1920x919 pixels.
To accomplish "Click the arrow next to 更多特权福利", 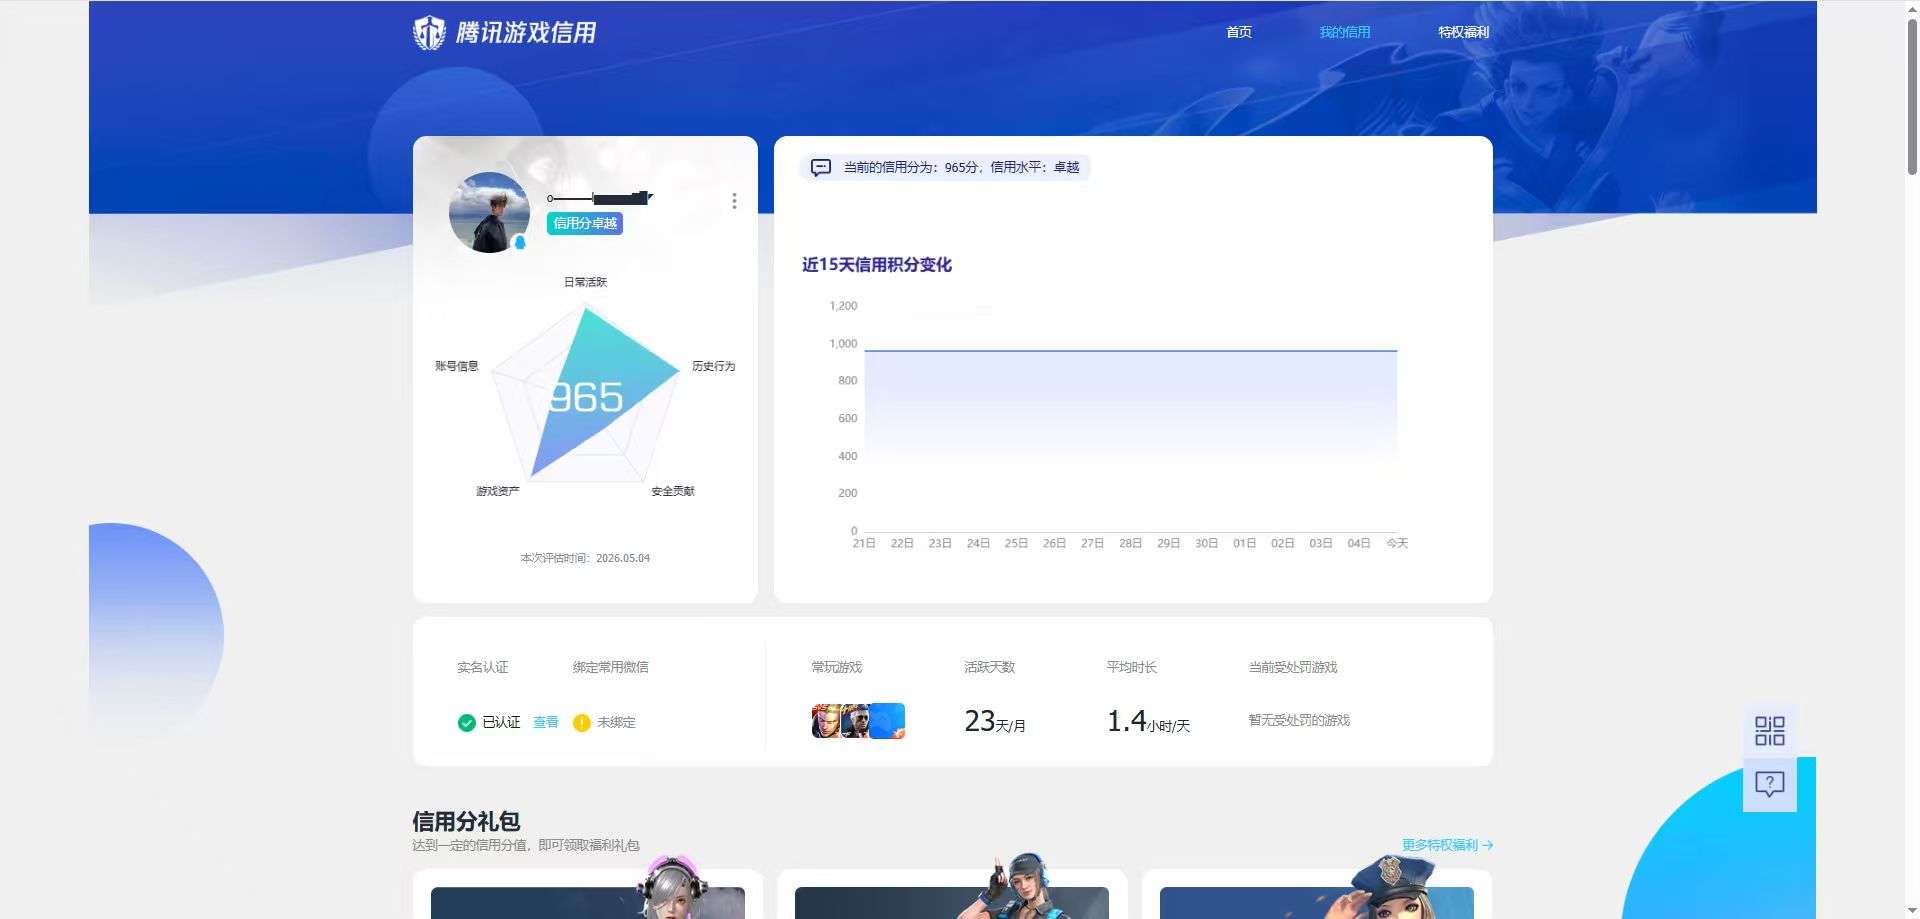I will pyautogui.click(x=1488, y=845).
